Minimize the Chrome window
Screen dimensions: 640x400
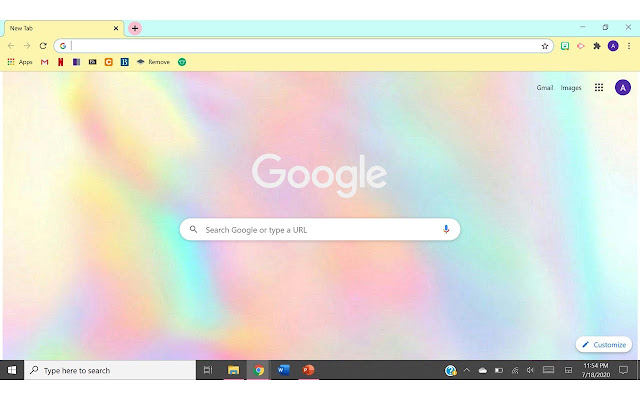pyautogui.click(x=582, y=27)
